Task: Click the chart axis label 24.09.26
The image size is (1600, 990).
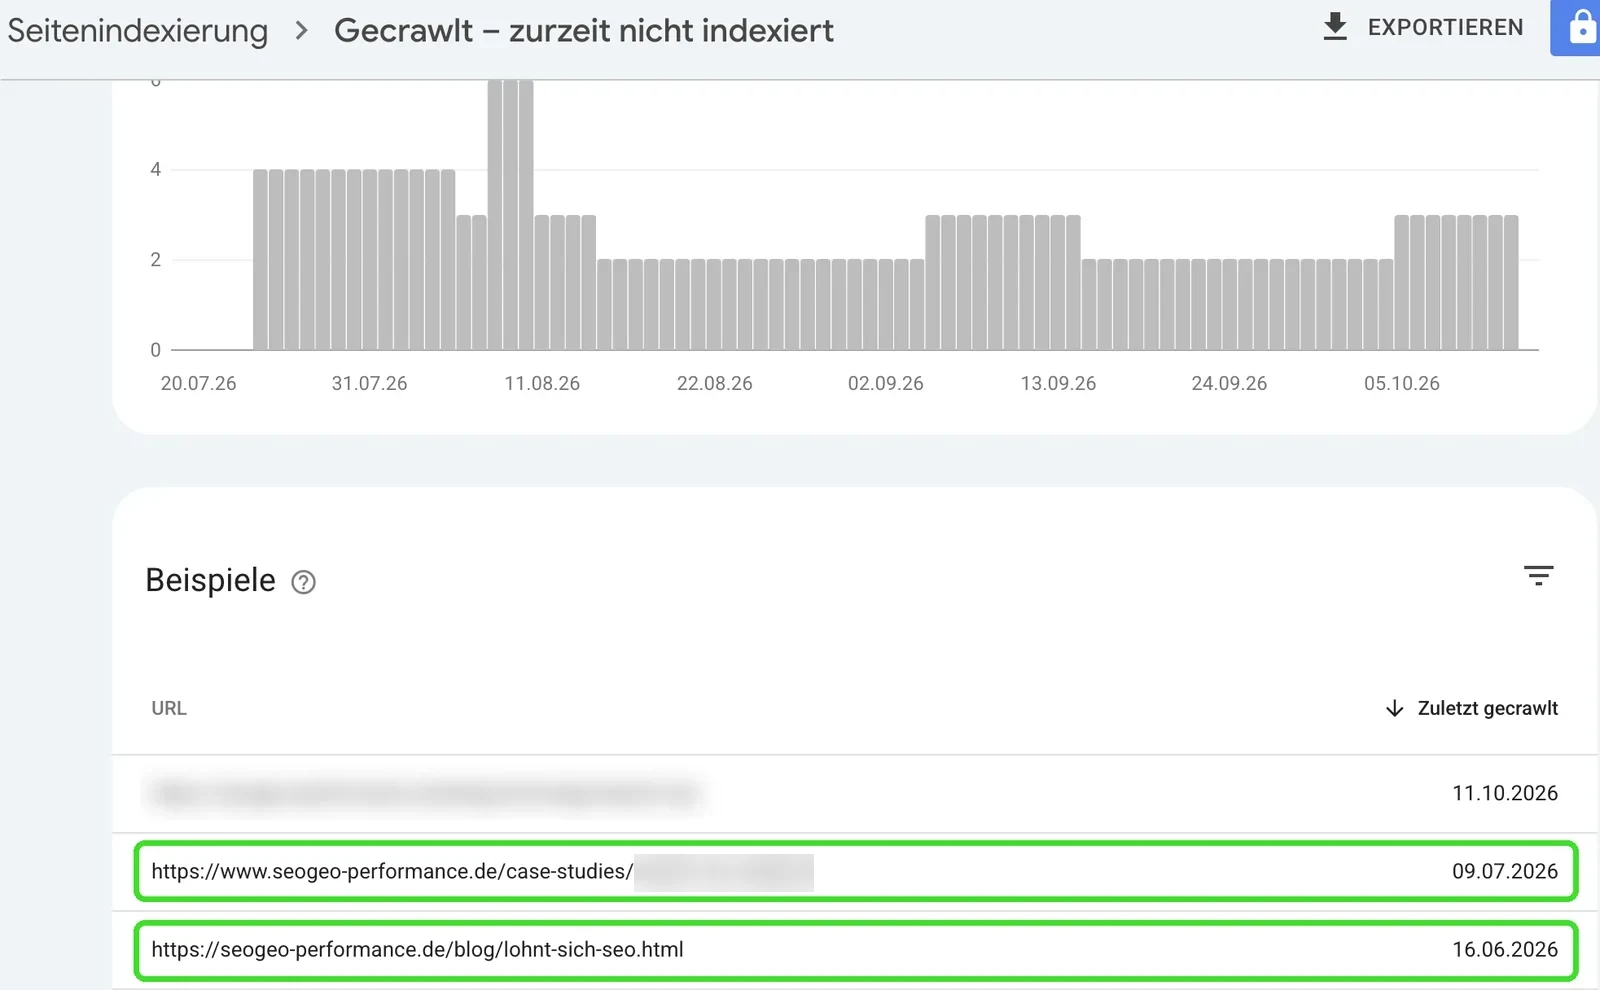Action: (1229, 383)
